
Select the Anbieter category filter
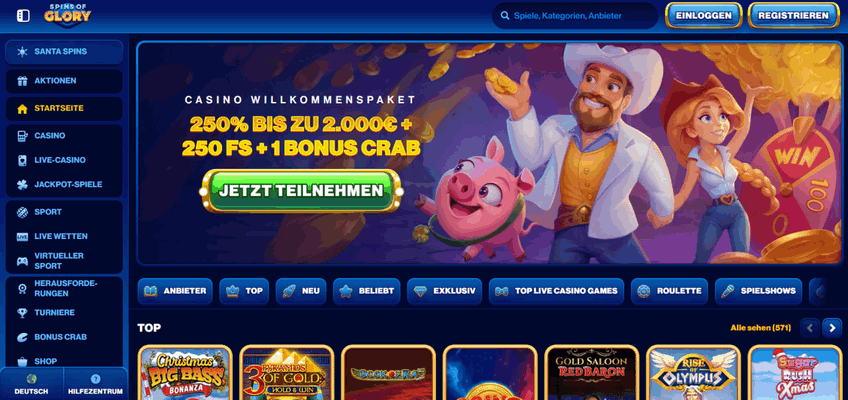[x=175, y=291]
